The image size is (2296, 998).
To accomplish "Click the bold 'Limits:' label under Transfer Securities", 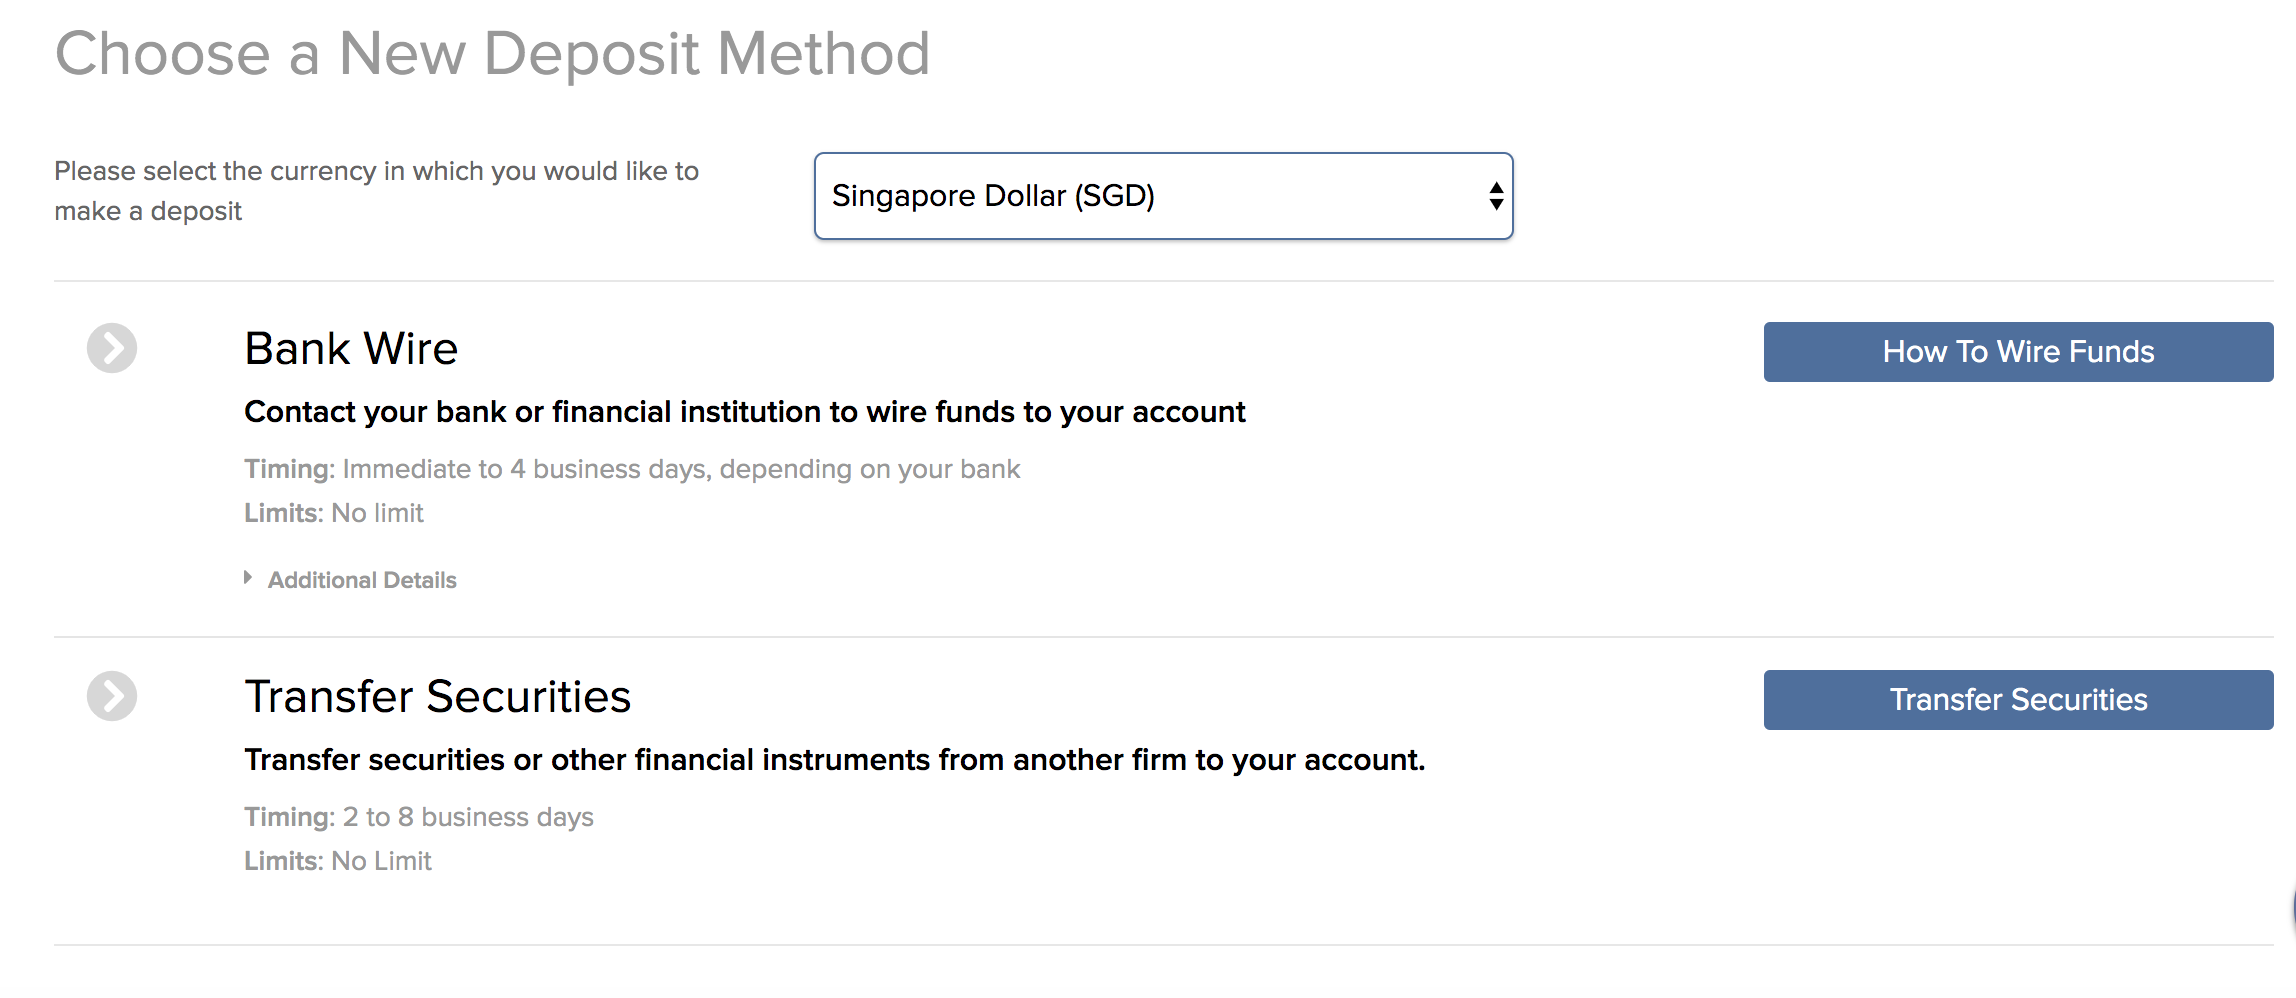I will [x=284, y=861].
